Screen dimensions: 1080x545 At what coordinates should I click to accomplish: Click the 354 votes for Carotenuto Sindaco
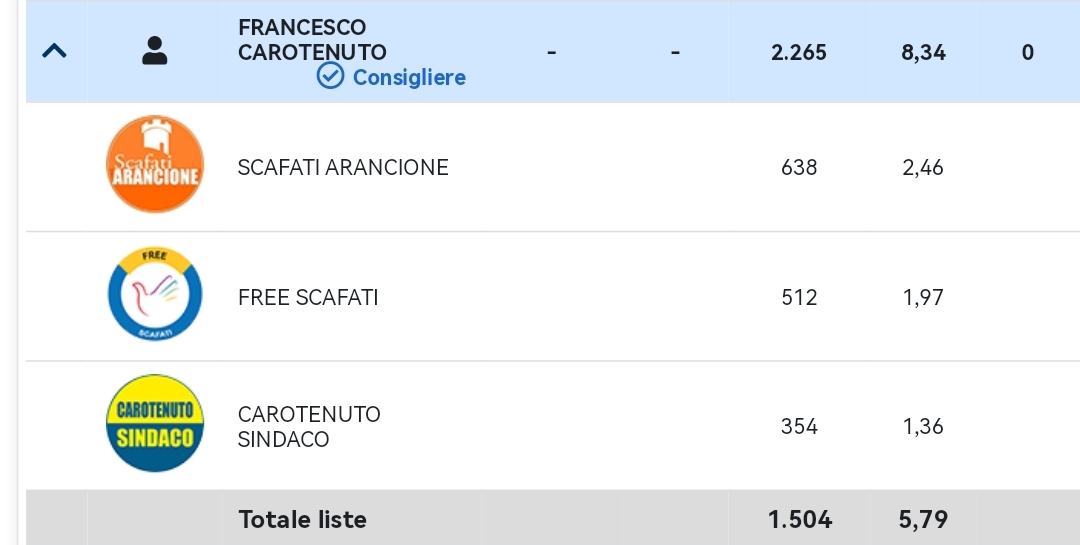click(799, 426)
